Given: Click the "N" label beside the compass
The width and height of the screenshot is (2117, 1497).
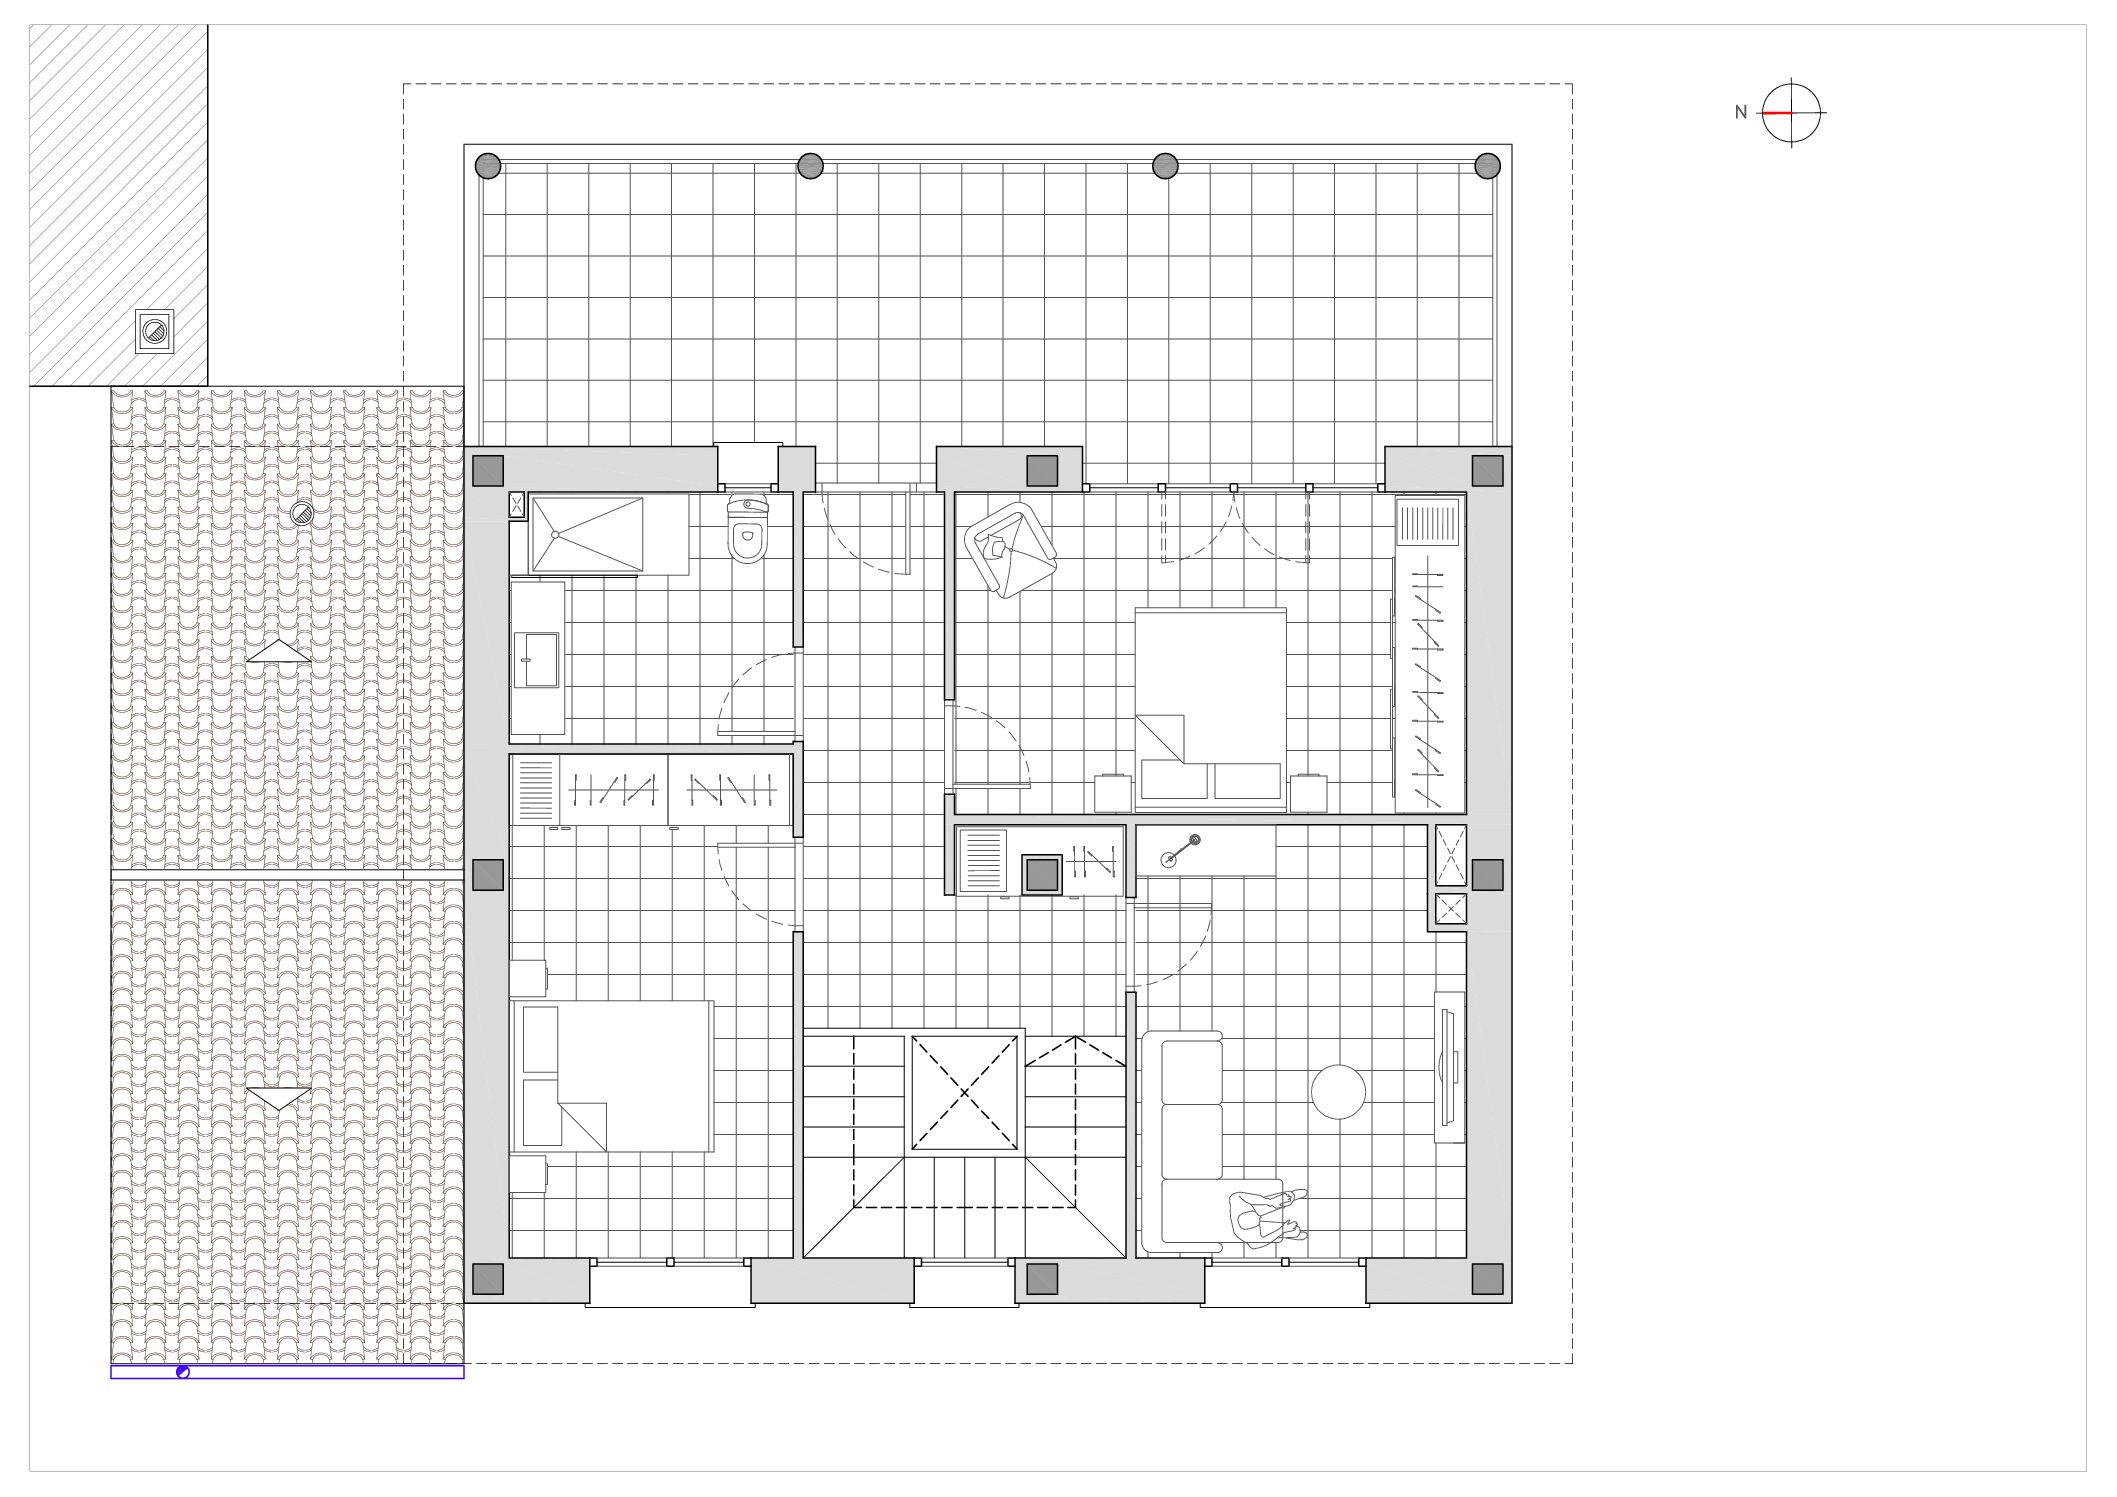Looking at the screenshot, I should coord(1741,113).
